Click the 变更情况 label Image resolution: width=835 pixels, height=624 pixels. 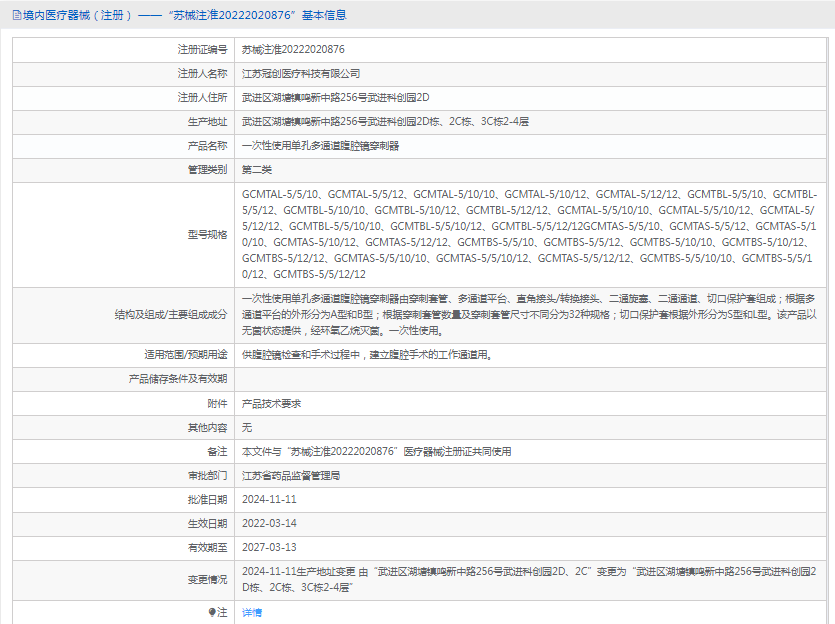[207, 579]
